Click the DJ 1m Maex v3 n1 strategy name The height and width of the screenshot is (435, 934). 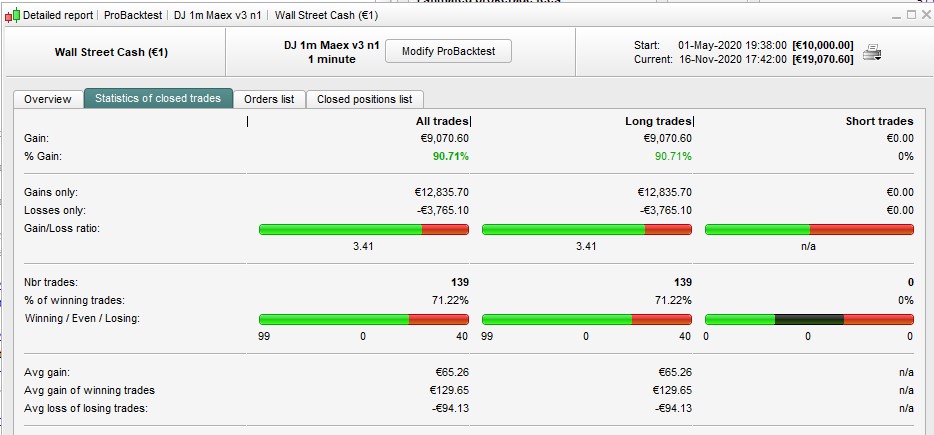pos(332,45)
